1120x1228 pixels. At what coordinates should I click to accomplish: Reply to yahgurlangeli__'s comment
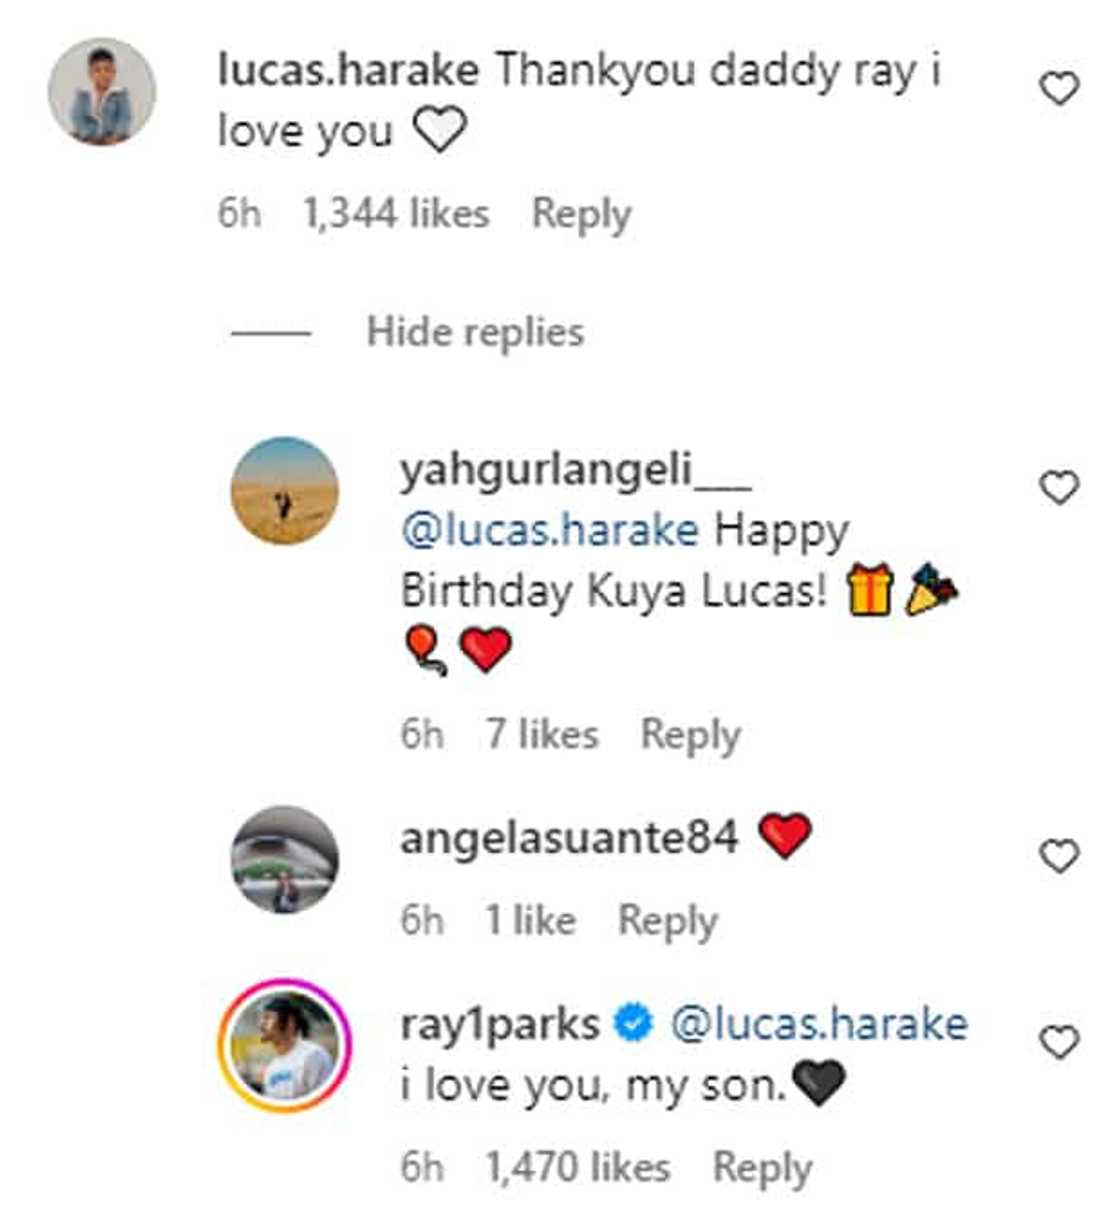[x=690, y=735]
